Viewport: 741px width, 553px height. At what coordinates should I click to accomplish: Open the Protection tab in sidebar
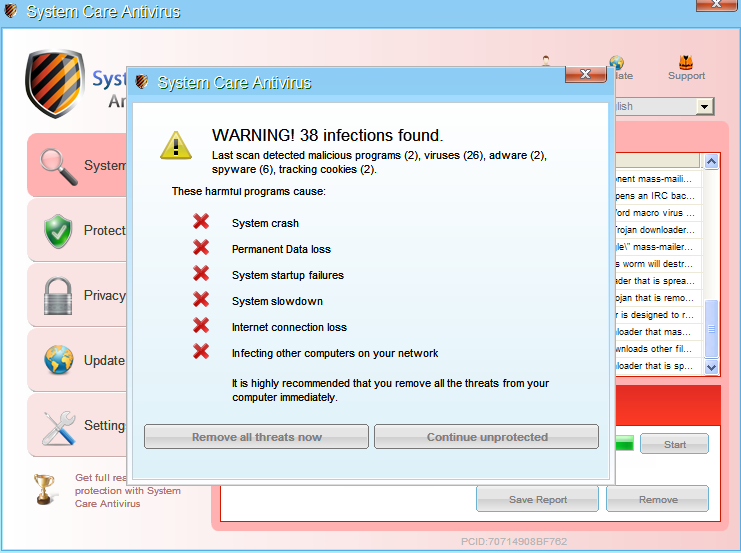coord(77,230)
